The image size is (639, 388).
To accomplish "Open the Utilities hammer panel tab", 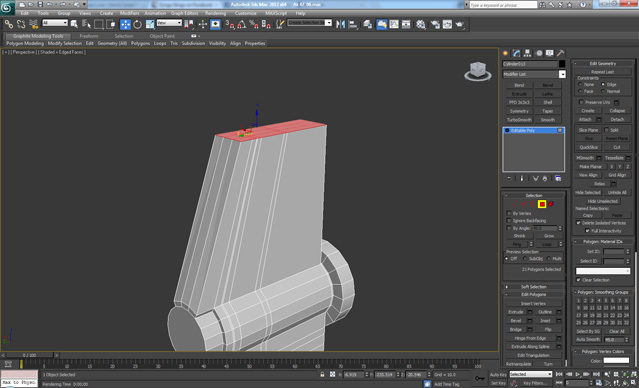I will (x=561, y=53).
